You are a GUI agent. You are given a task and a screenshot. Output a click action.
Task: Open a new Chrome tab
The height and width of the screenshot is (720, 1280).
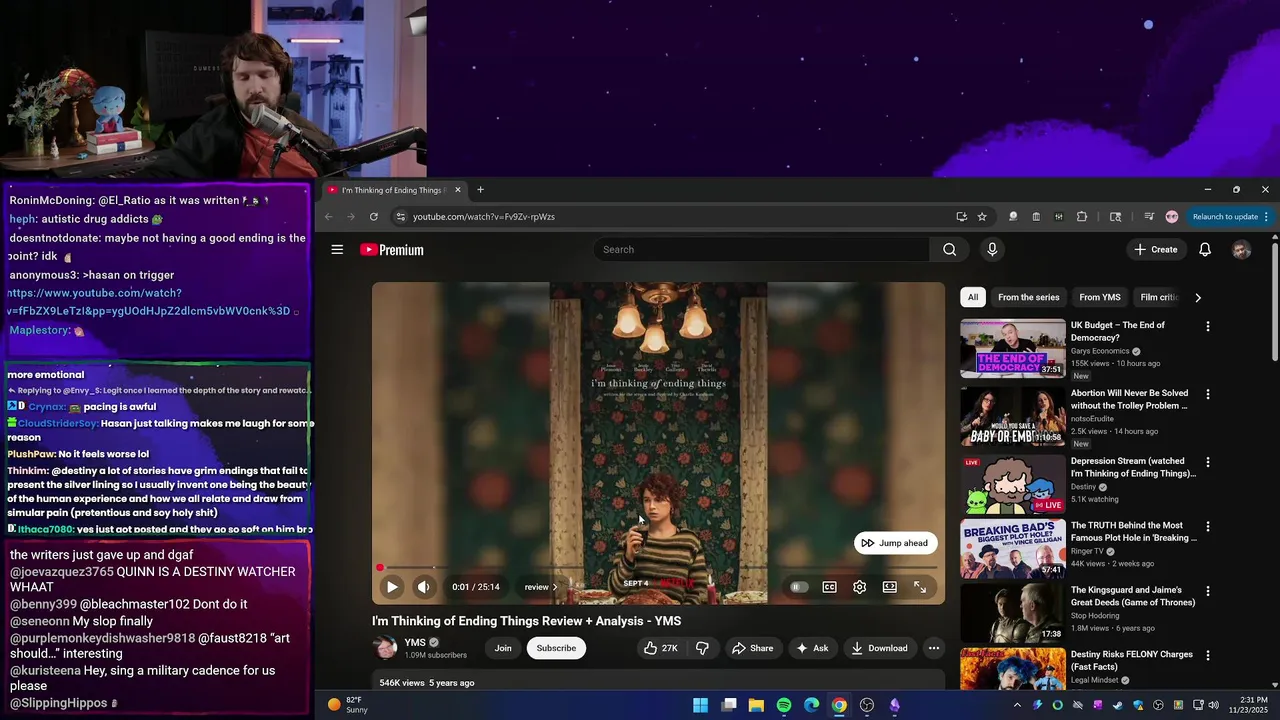(x=480, y=190)
